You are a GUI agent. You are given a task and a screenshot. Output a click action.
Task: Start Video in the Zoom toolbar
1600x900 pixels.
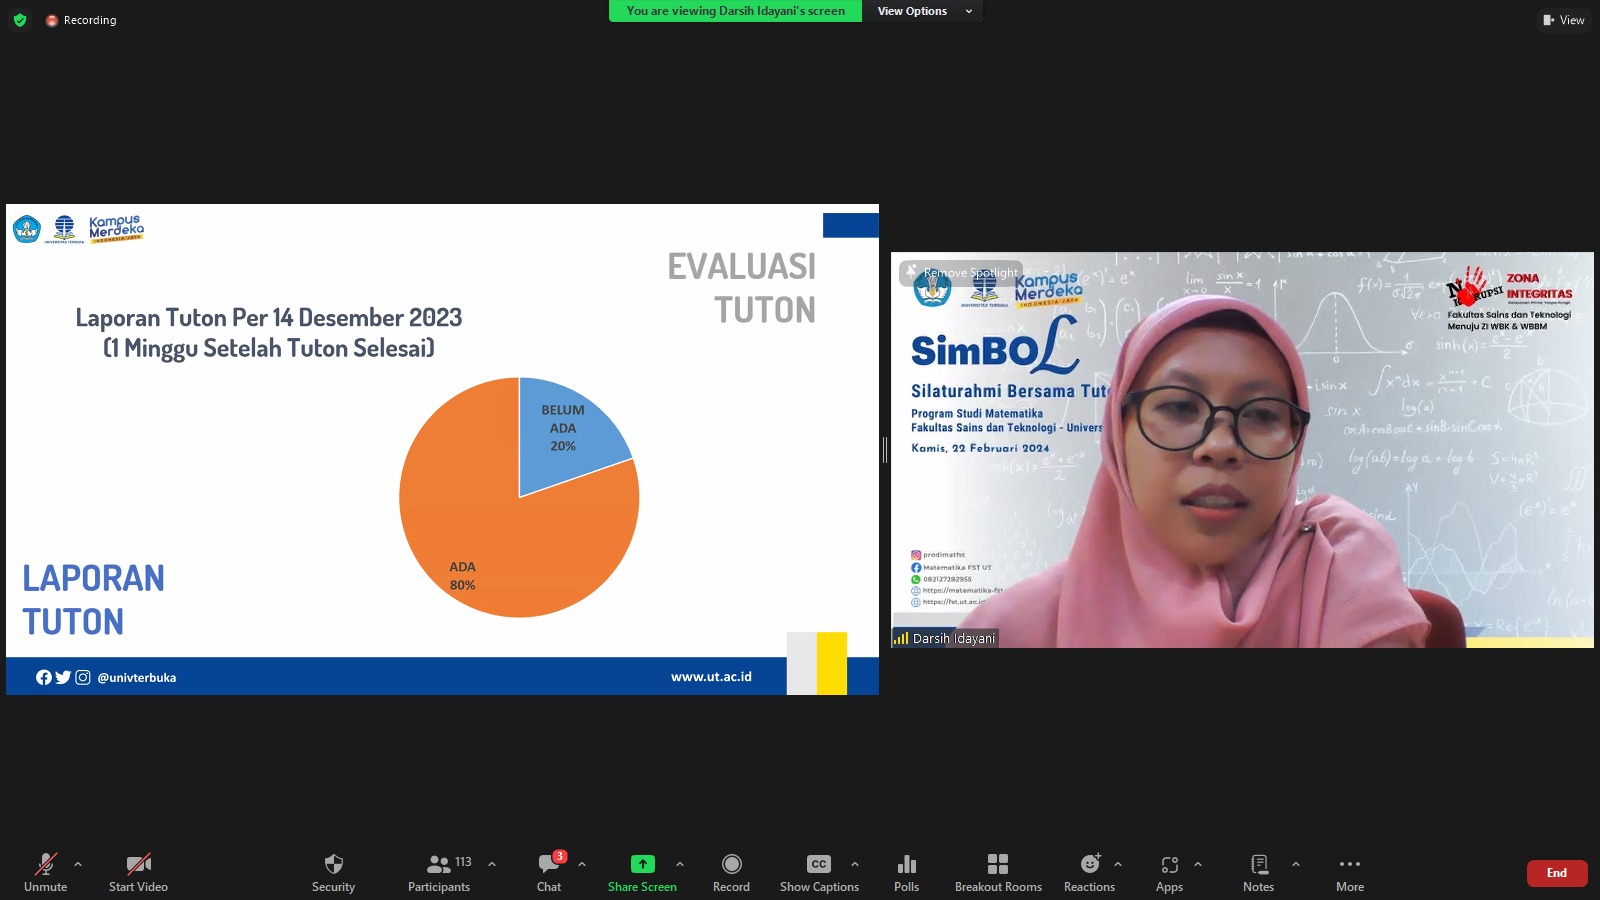click(138, 872)
